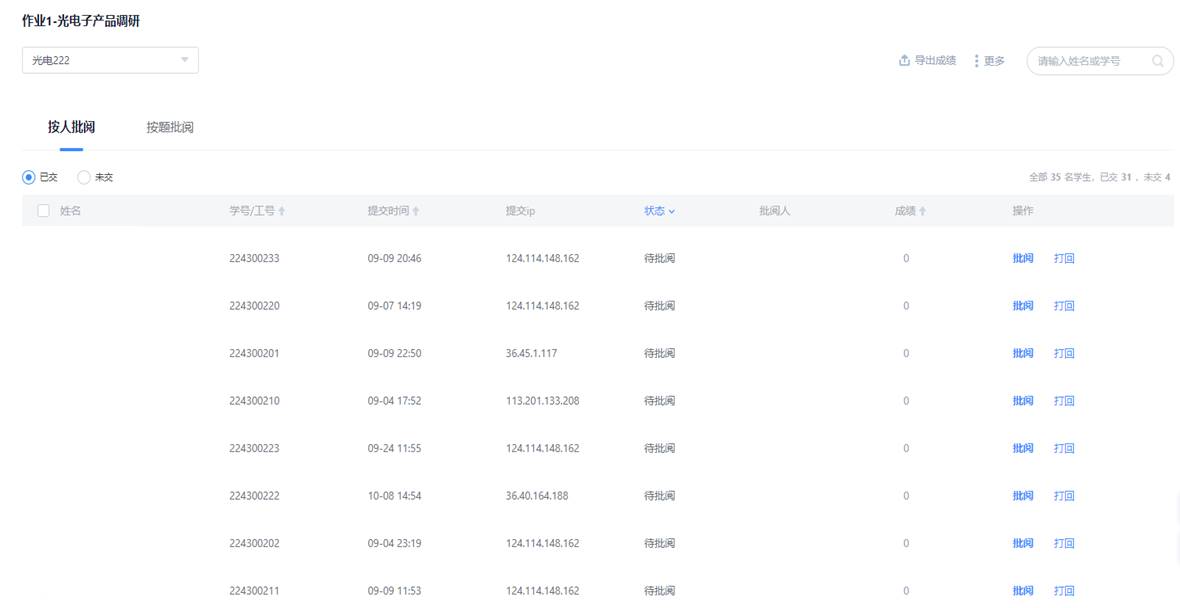
Task: Open the 光电222 class dropdown
Action: (x=110, y=60)
